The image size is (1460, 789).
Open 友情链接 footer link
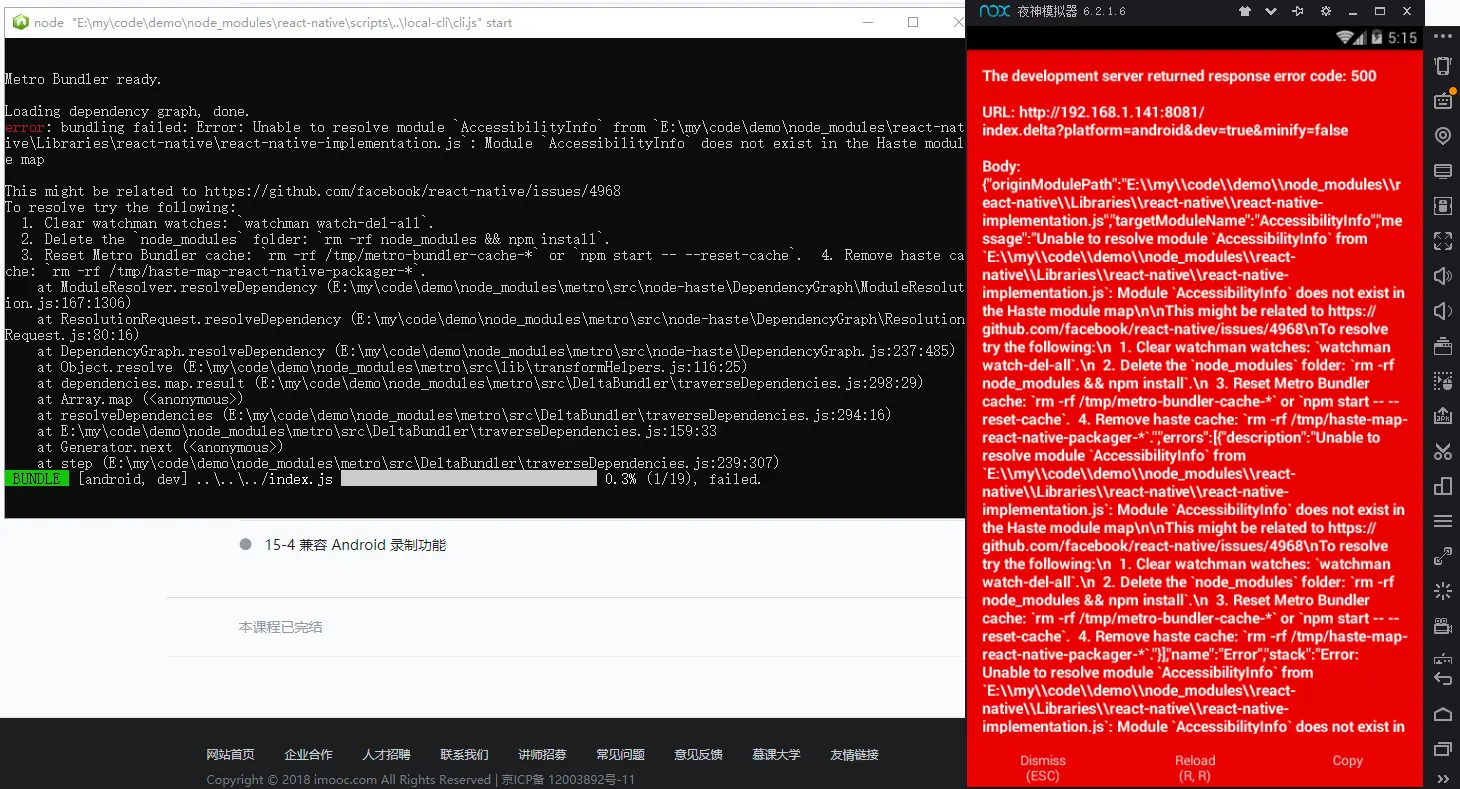(x=854, y=754)
